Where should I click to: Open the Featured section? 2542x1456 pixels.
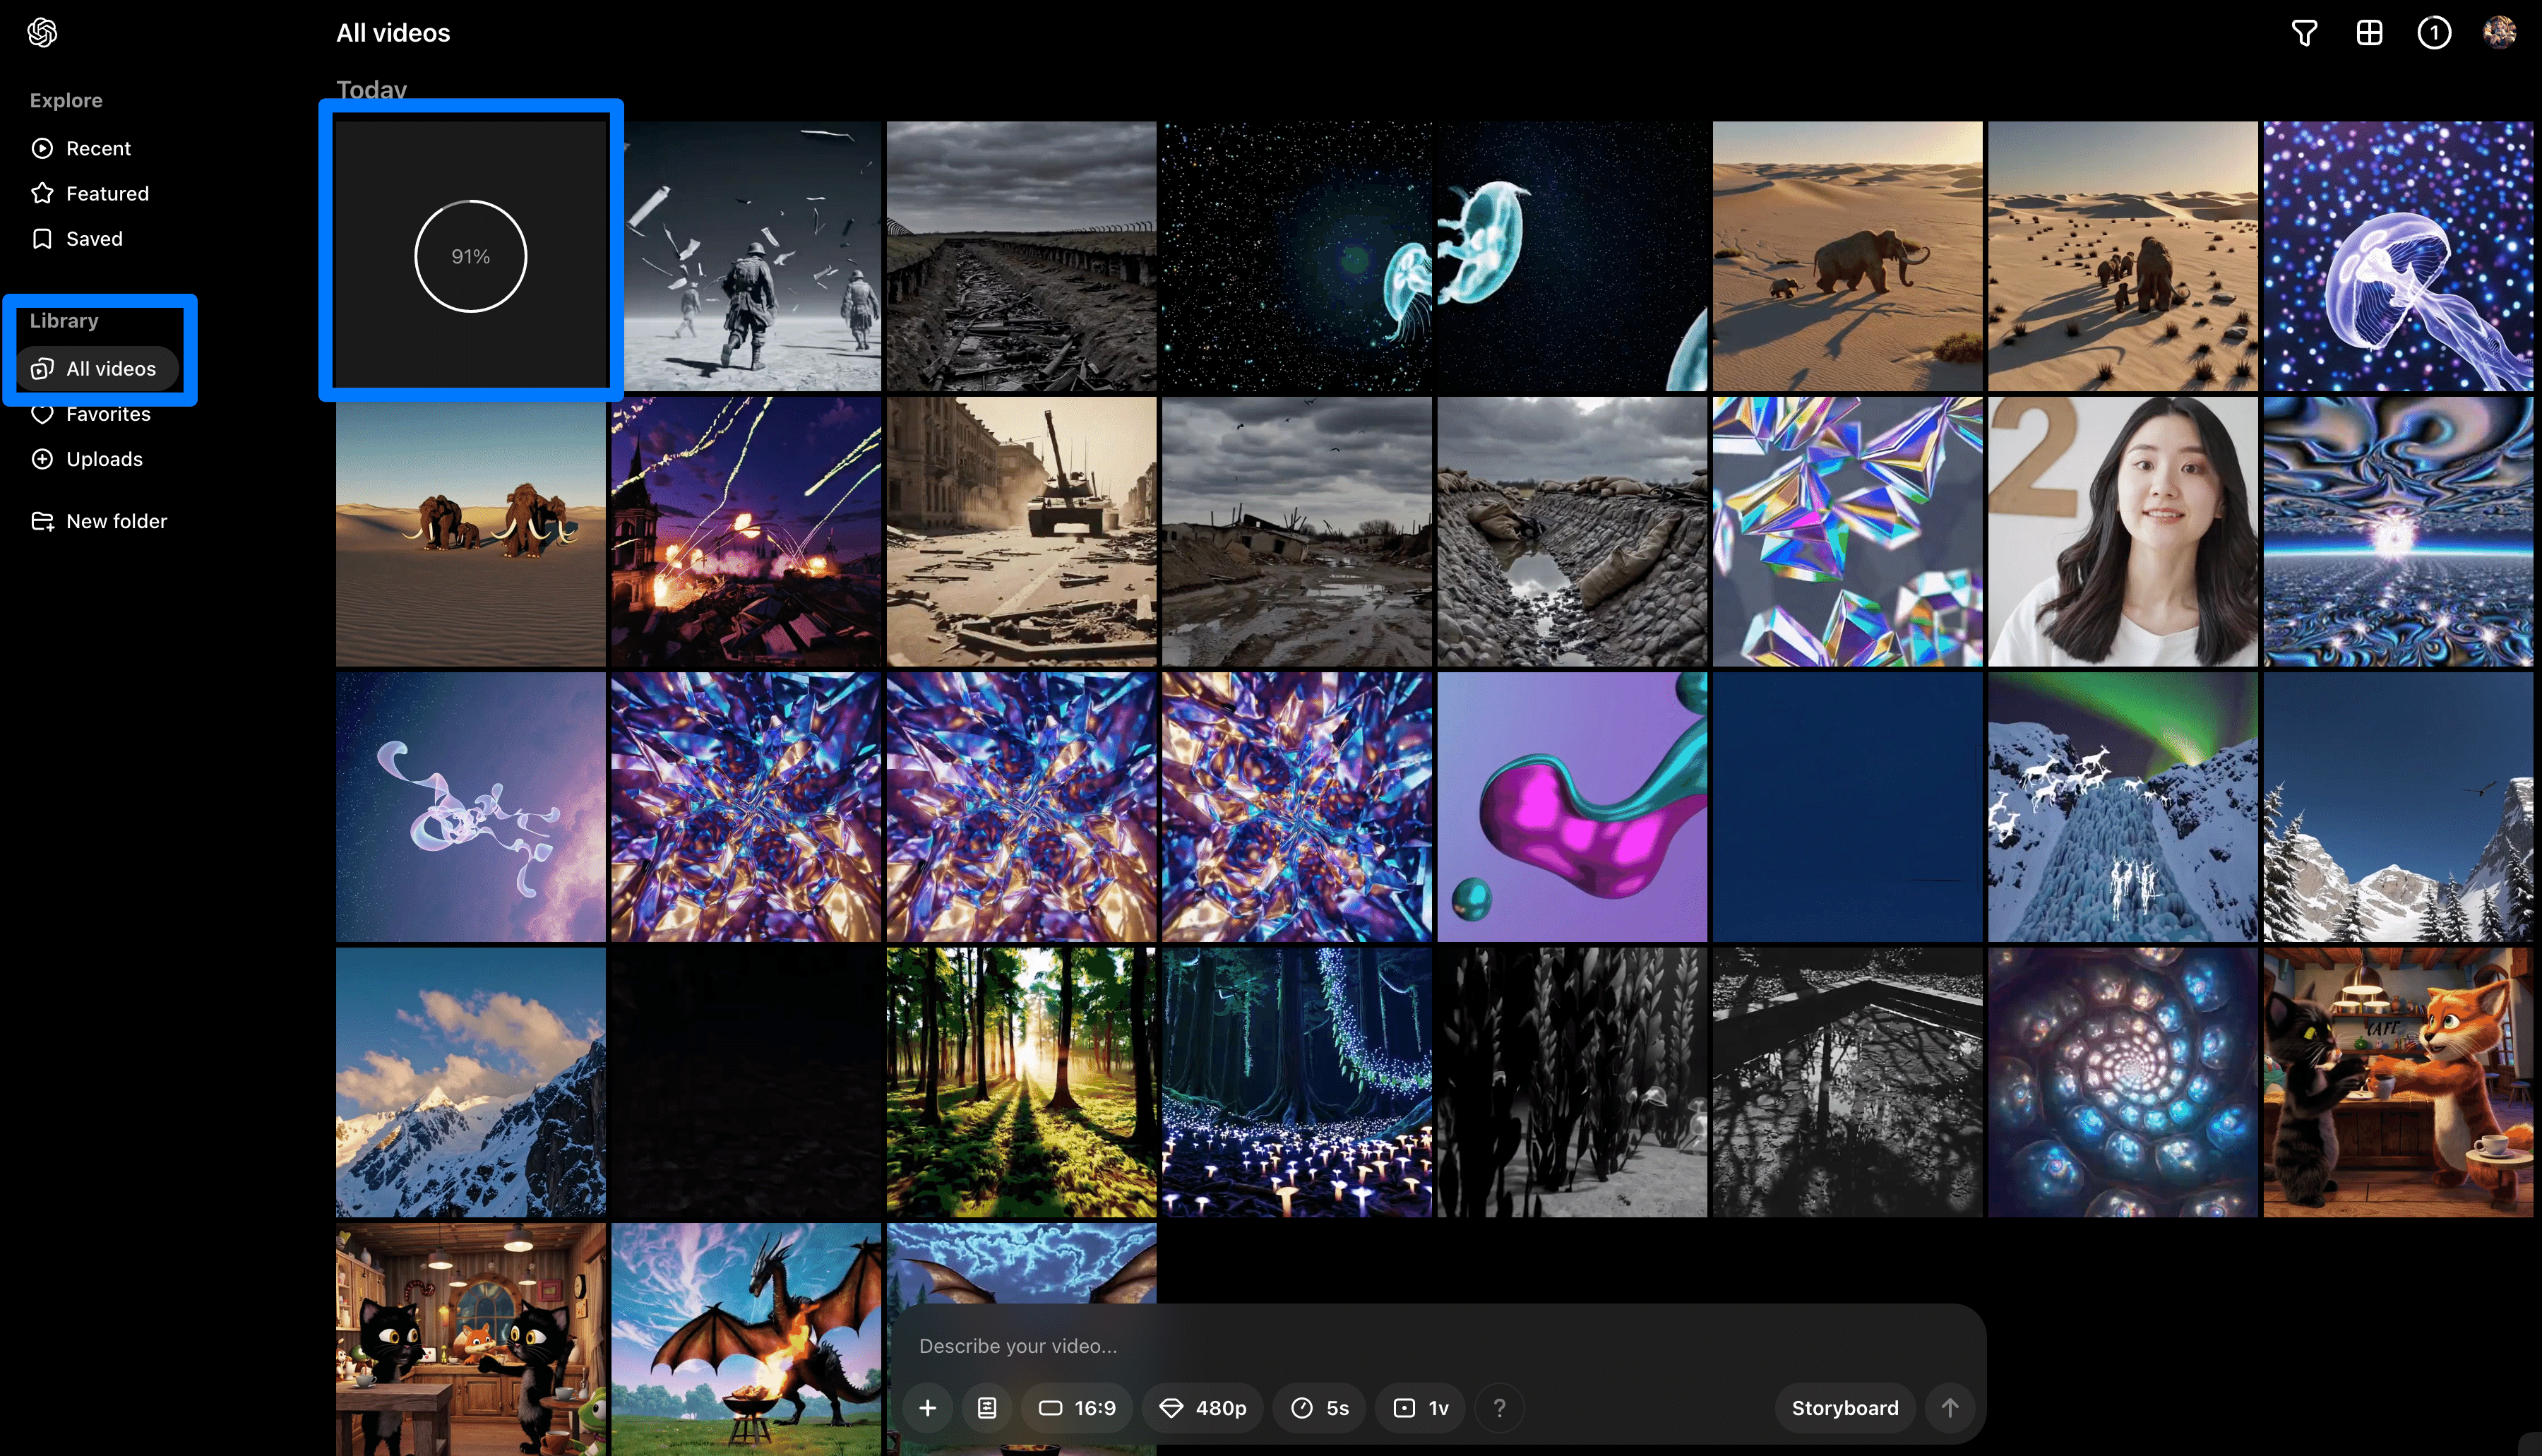[107, 193]
